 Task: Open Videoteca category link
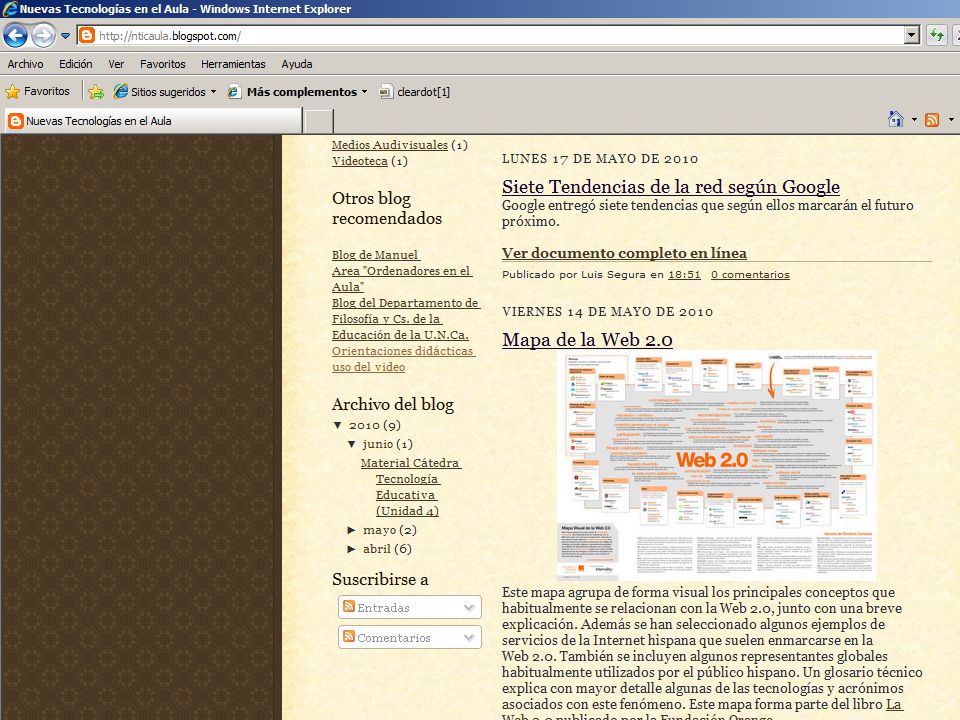point(359,161)
